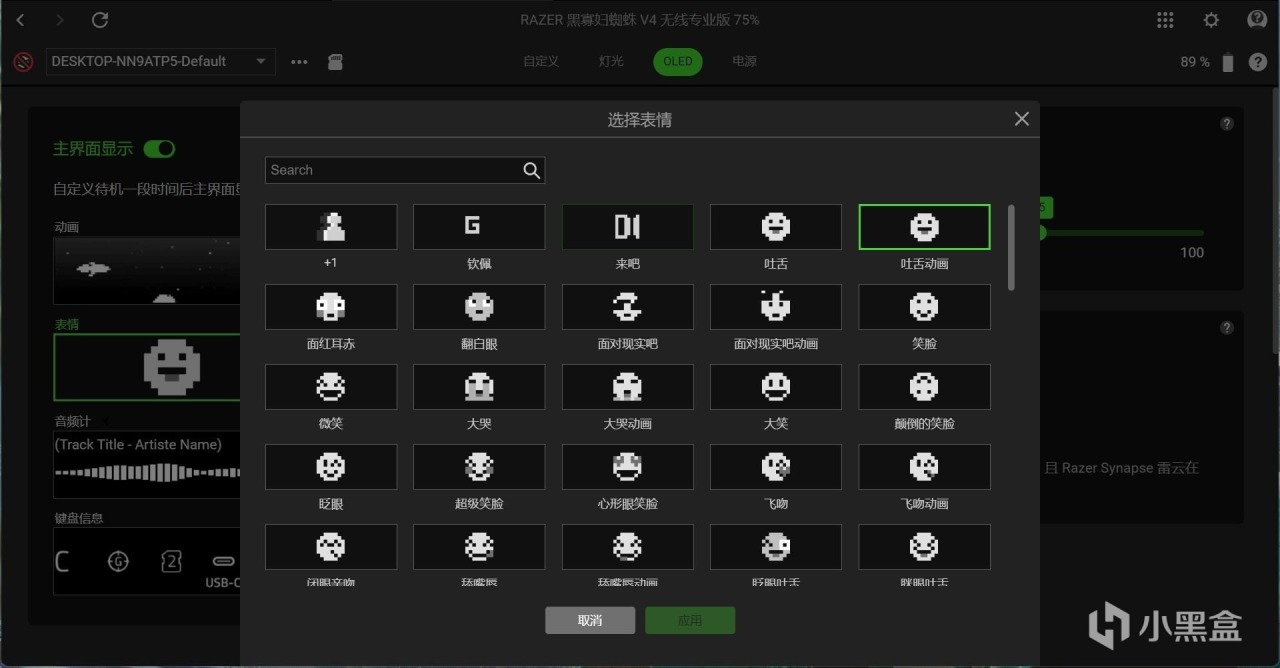Cancel with the 取消 button
Image resolution: width=1280 pixels, height=668 pixels.
pos(590,620)
